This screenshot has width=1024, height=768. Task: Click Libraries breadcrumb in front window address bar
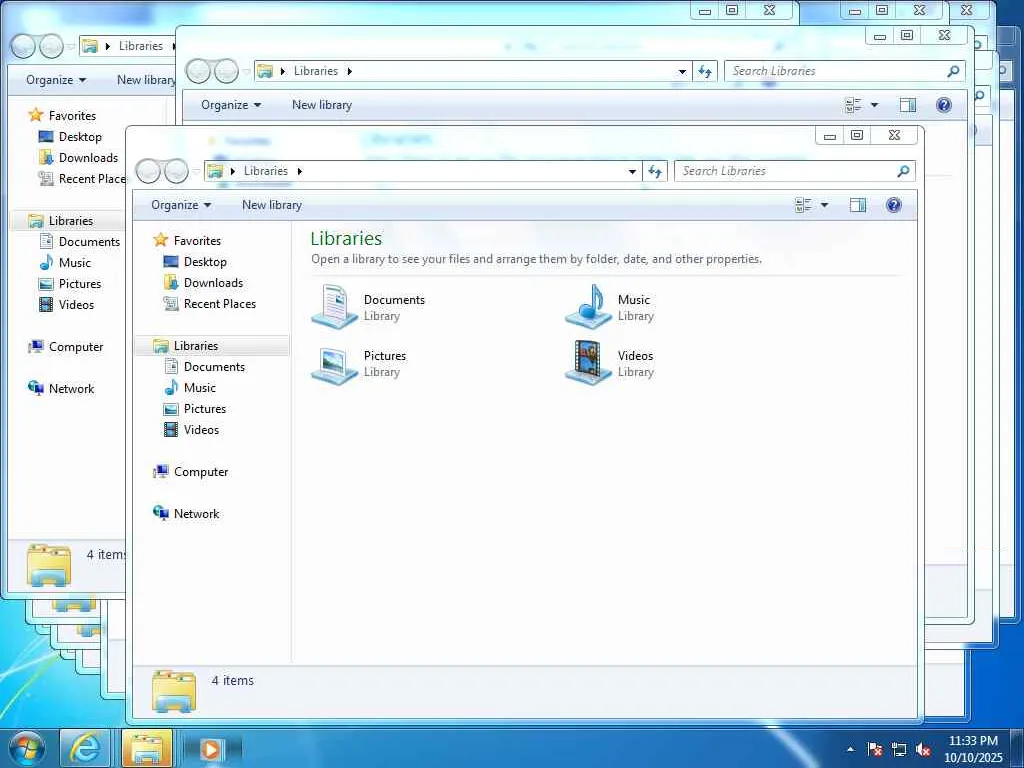tap(266, 171)
